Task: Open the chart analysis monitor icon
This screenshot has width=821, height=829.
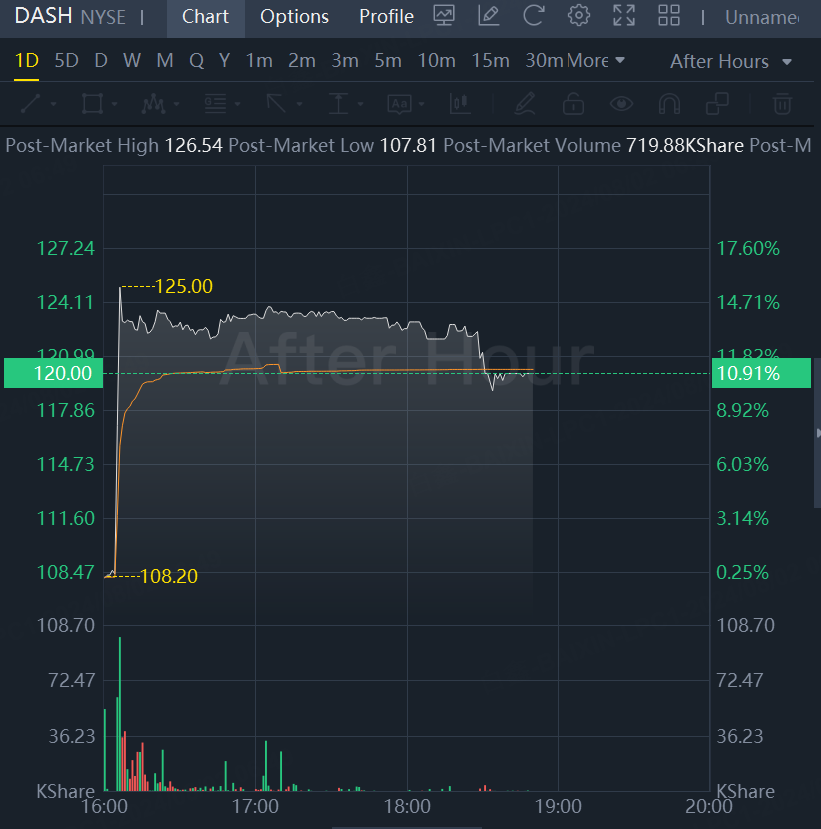Action: point(444,16)
